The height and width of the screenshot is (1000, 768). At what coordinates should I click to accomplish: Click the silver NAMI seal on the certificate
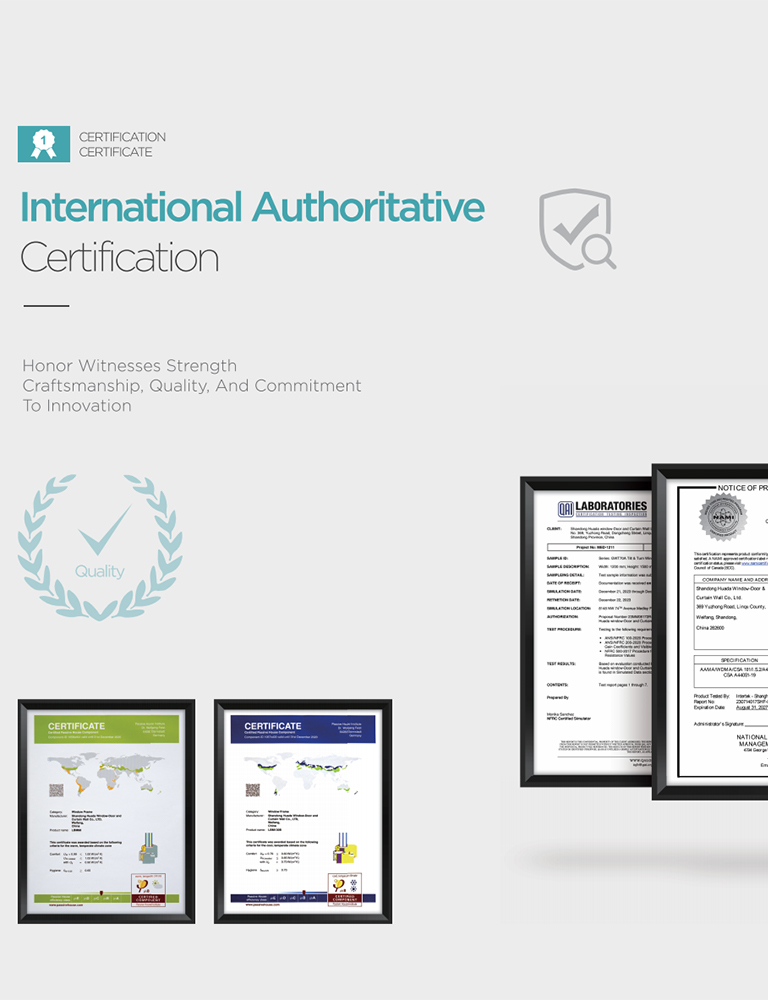[x=723, y=517]
